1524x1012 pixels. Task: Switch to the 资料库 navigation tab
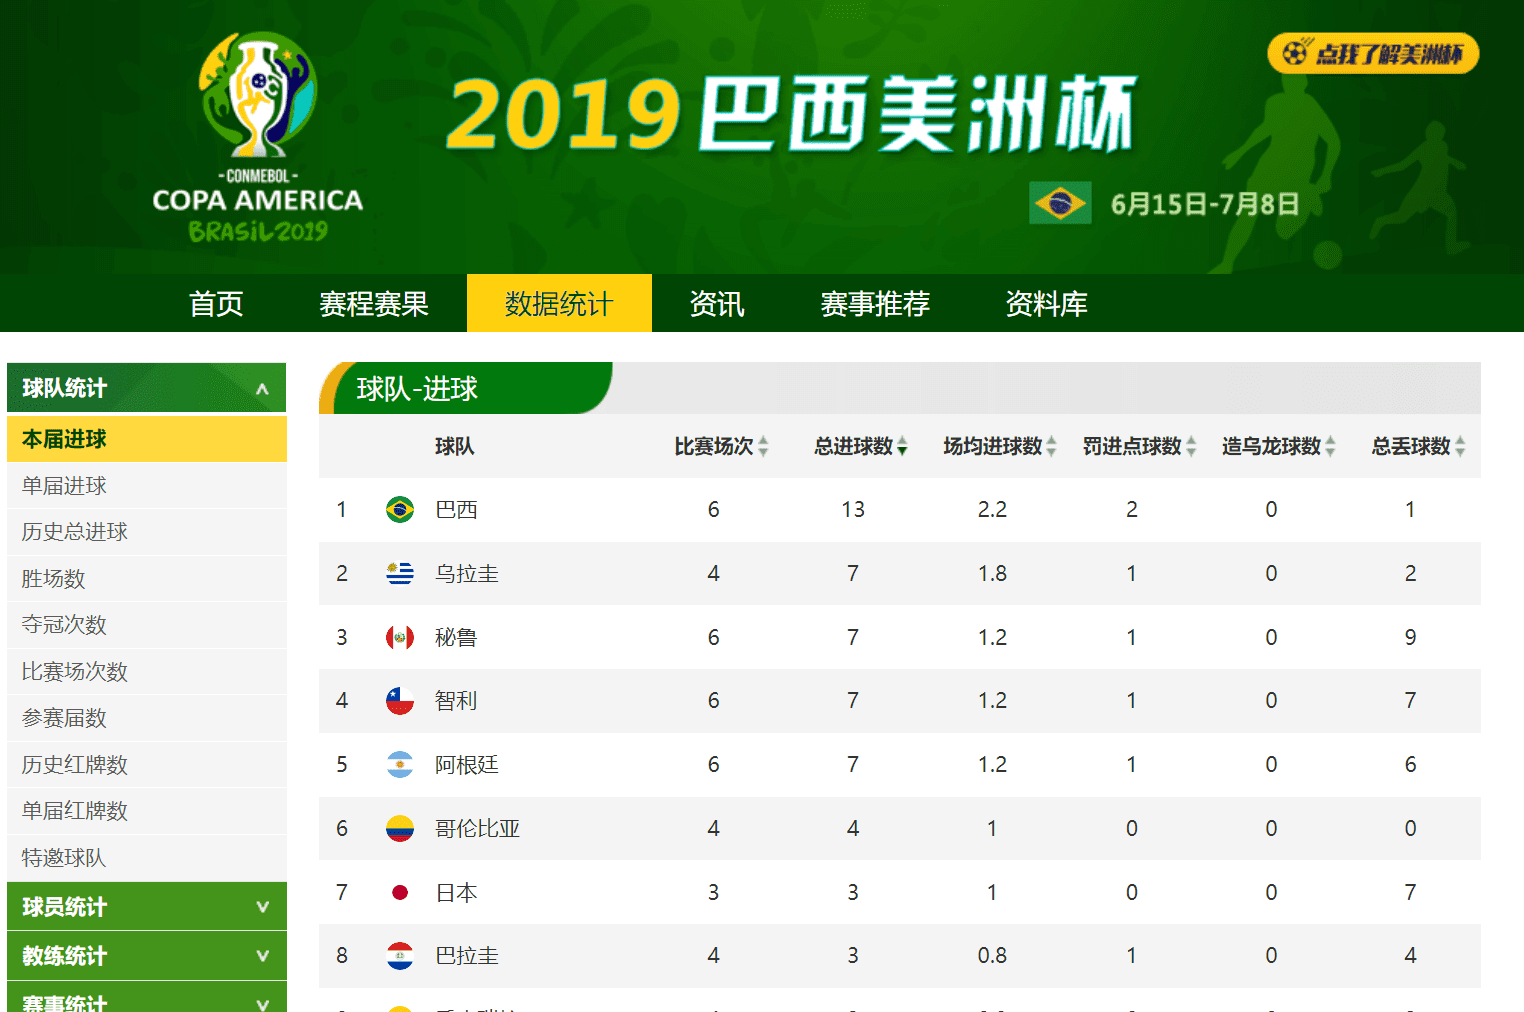point(1046,304)
